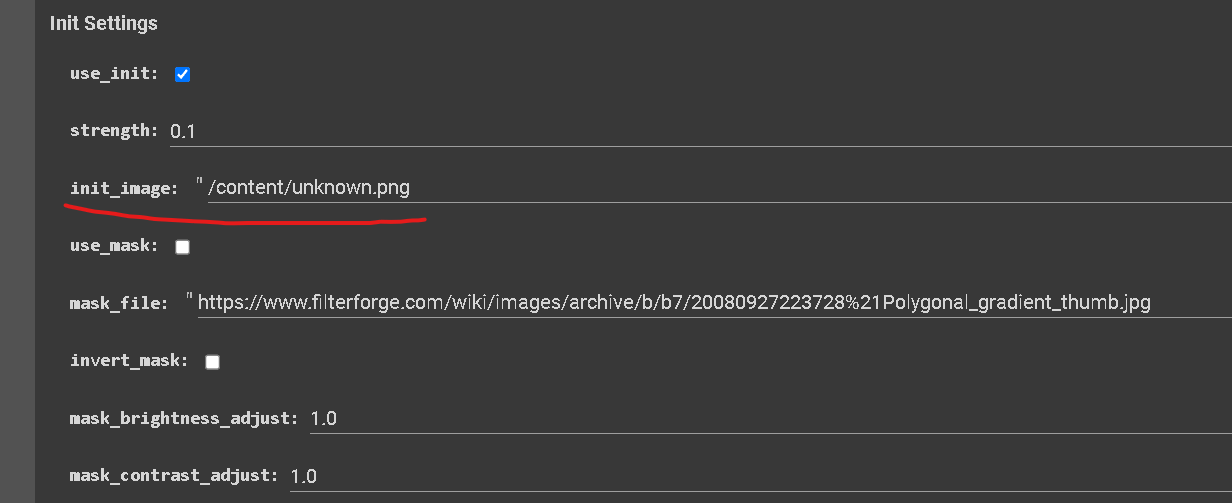The image size is (1232, 503).
Task: Click the underlined init_image label
Action: tap(124, 188)
